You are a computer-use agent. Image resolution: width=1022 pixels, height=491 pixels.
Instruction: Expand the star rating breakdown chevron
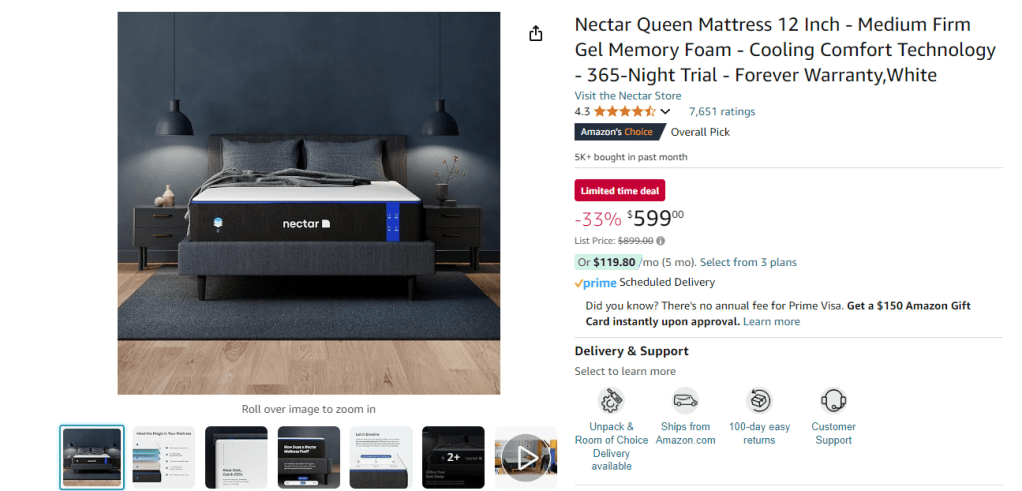coord(665,112)
